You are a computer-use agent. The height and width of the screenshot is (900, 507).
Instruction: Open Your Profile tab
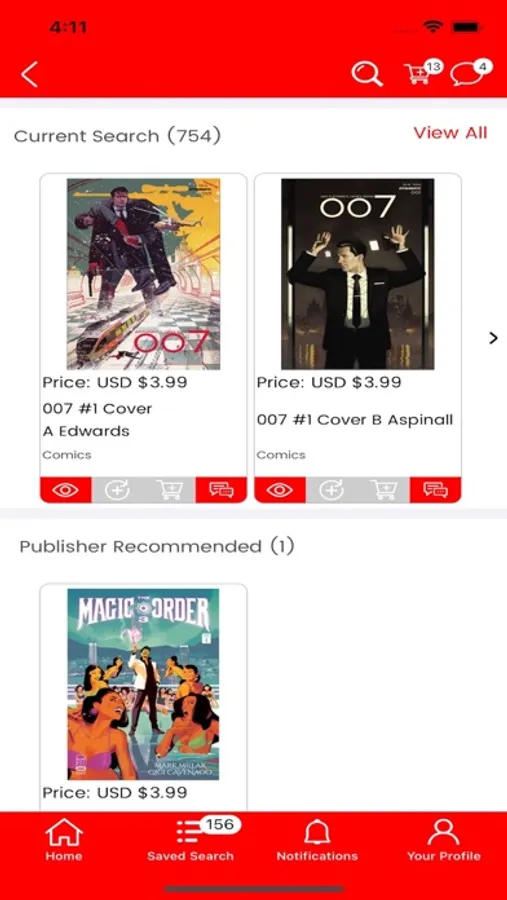point(443,840)
